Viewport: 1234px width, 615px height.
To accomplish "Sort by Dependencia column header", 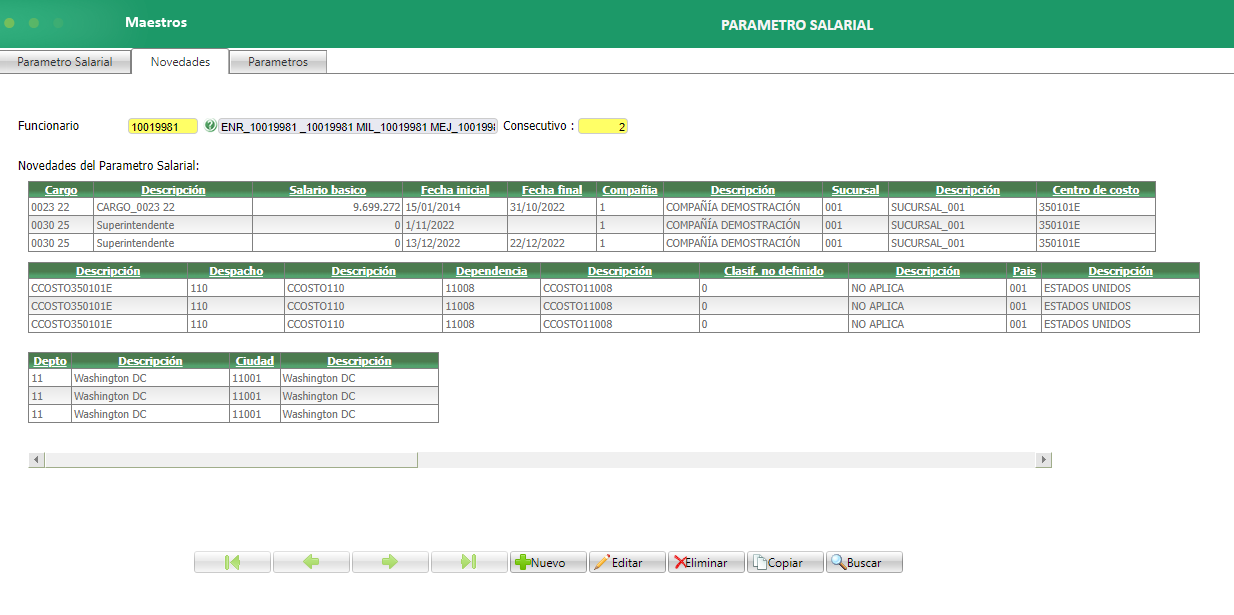I will coord(492,271).
